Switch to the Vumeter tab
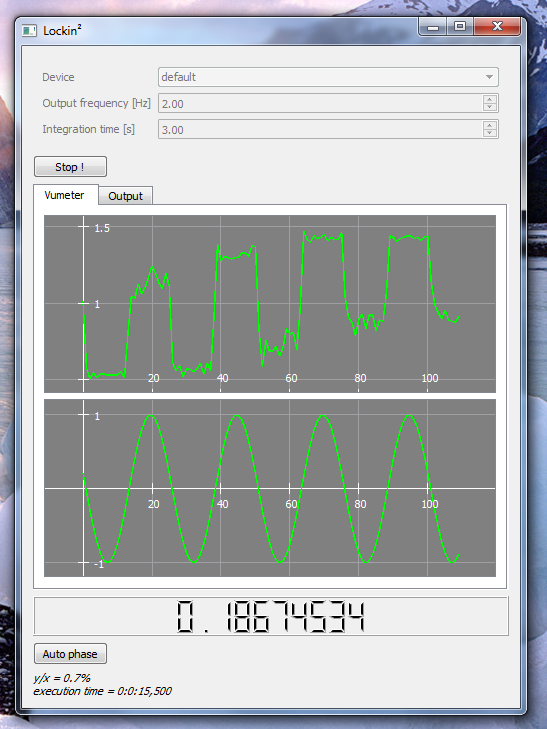The height and width of the screenshot is (729, 547). pyautogui.click(x=65, y=195)
